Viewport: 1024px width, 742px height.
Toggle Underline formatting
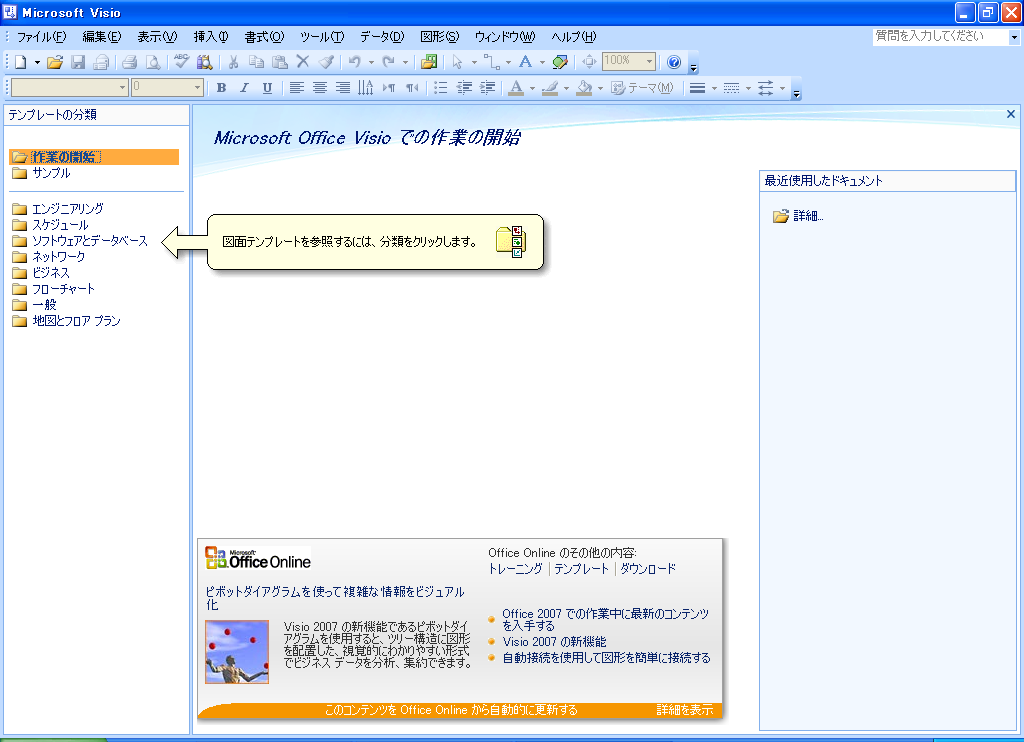267,88
